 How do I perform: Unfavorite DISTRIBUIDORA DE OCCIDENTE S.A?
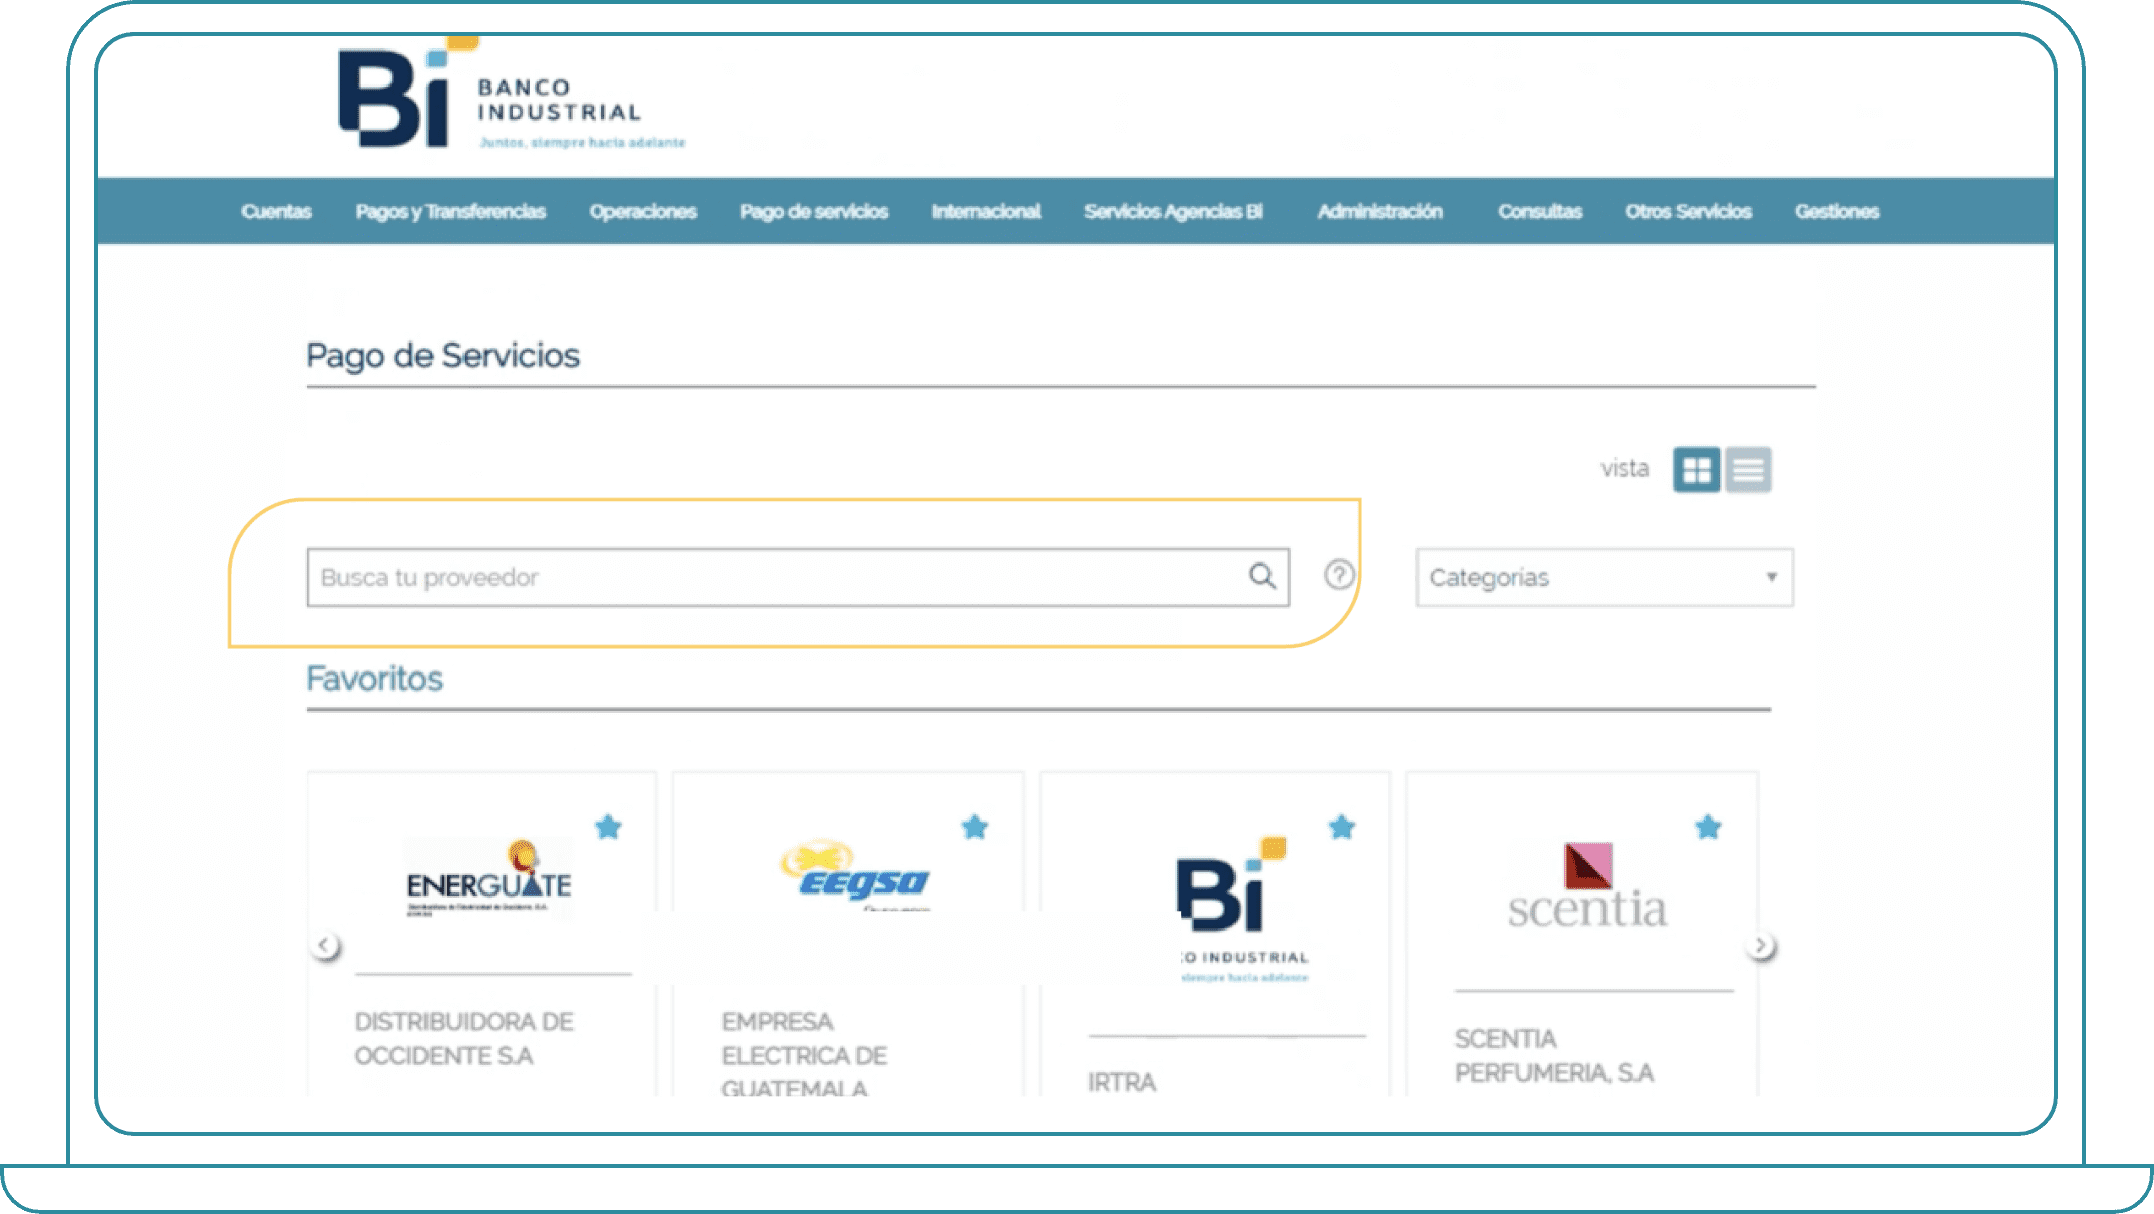[608, 828]
